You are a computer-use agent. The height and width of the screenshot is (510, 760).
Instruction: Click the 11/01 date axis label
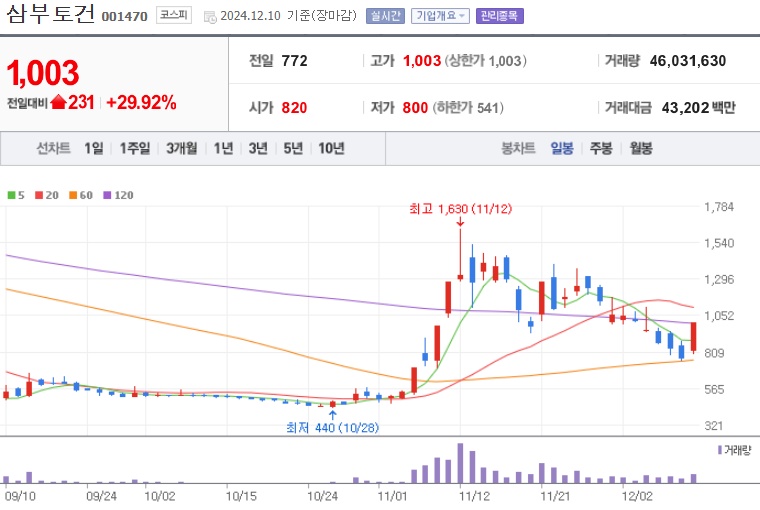click(392, 496)
